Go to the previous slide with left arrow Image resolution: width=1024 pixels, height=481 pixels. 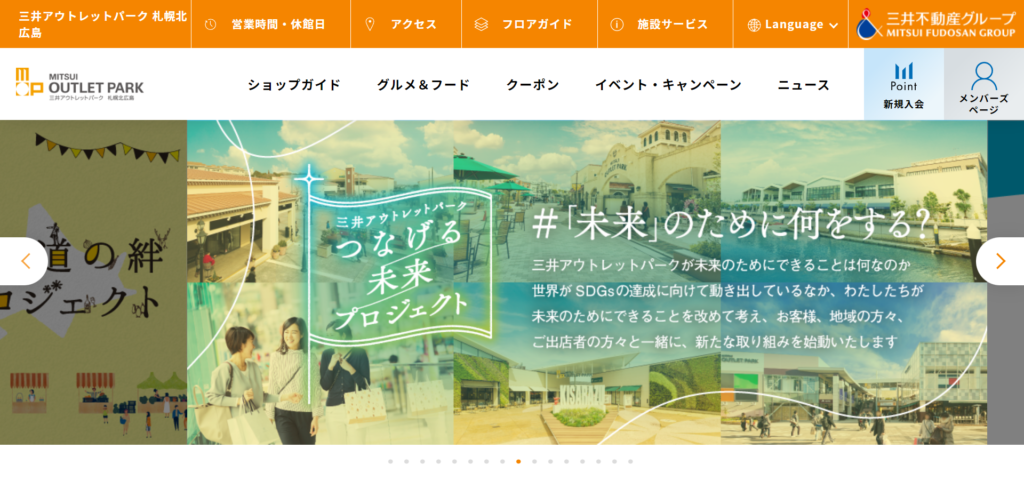point(24,261)
